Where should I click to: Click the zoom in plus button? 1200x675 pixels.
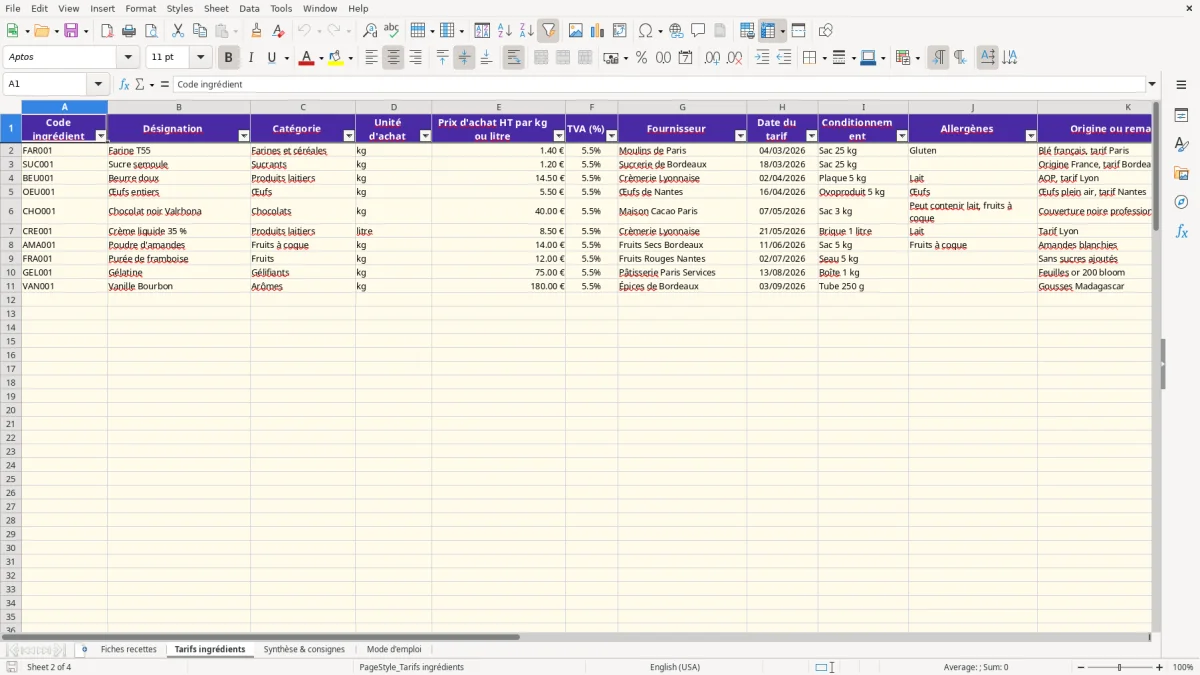[1160, 667]
